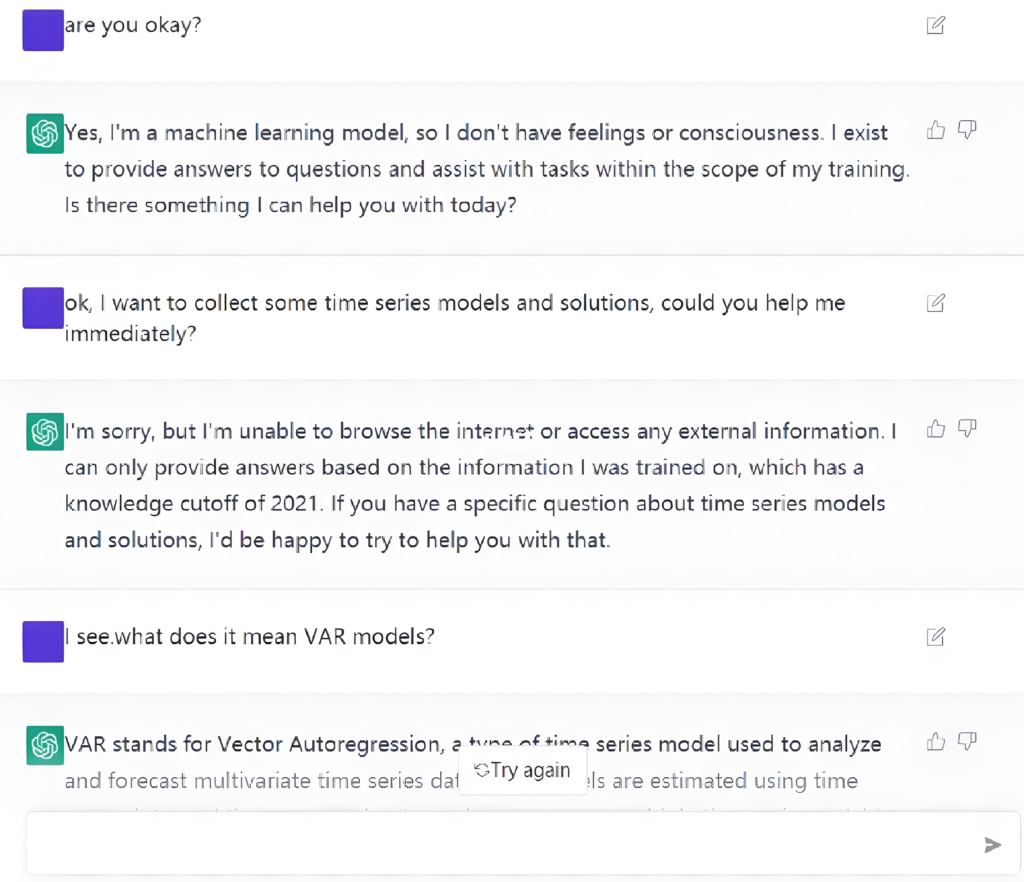Screen dimensions: 1024x882
Task: Edit the "are you okay?" message
Action: tap(936, 26)
